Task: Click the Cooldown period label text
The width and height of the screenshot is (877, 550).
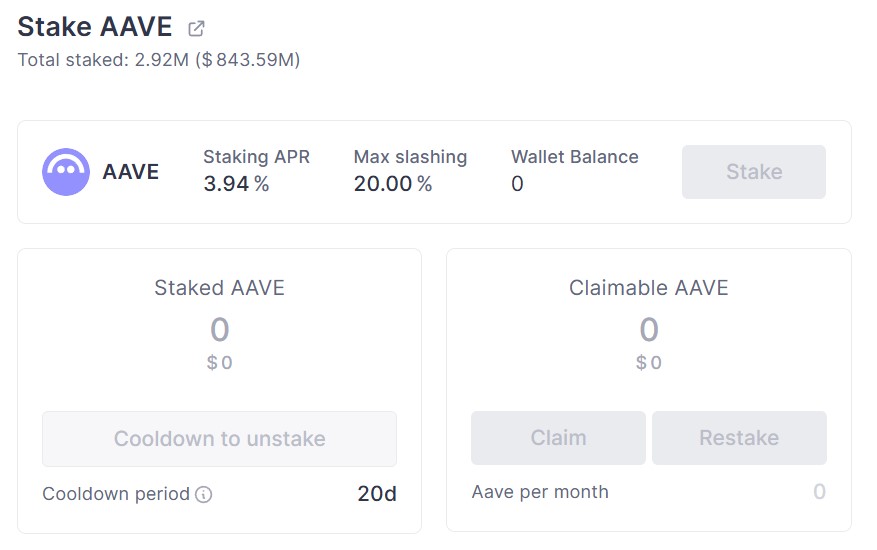Action: tap(116, 494)
